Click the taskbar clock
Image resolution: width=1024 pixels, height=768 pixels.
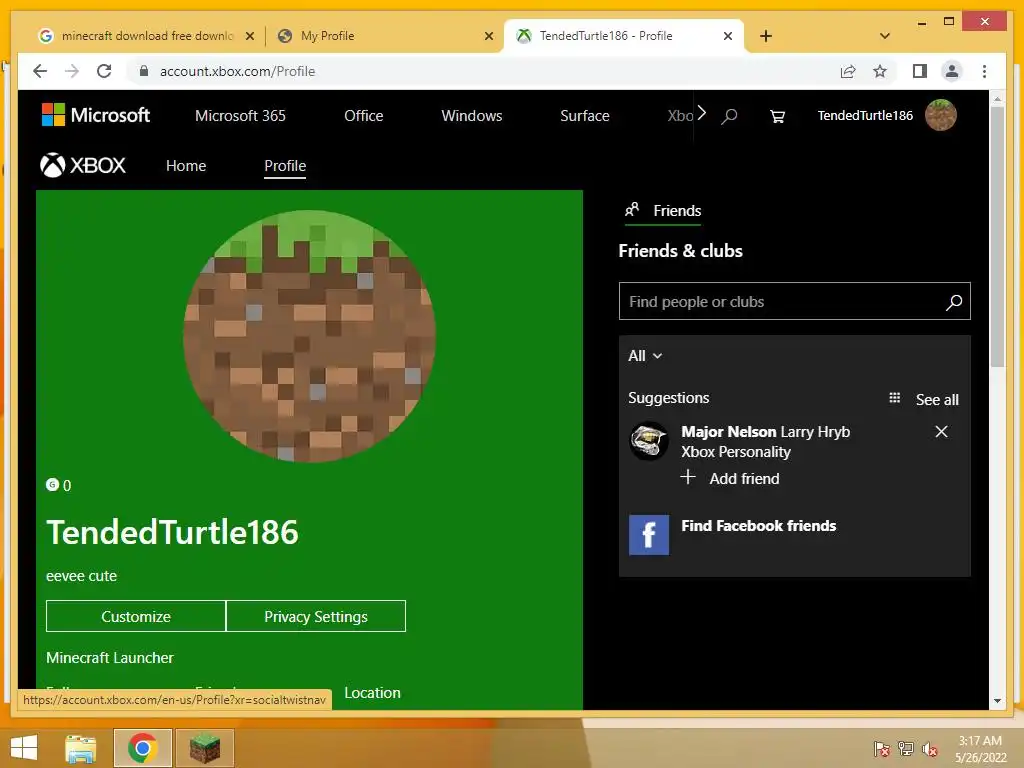pyautogui.click(x=980, y=749)
